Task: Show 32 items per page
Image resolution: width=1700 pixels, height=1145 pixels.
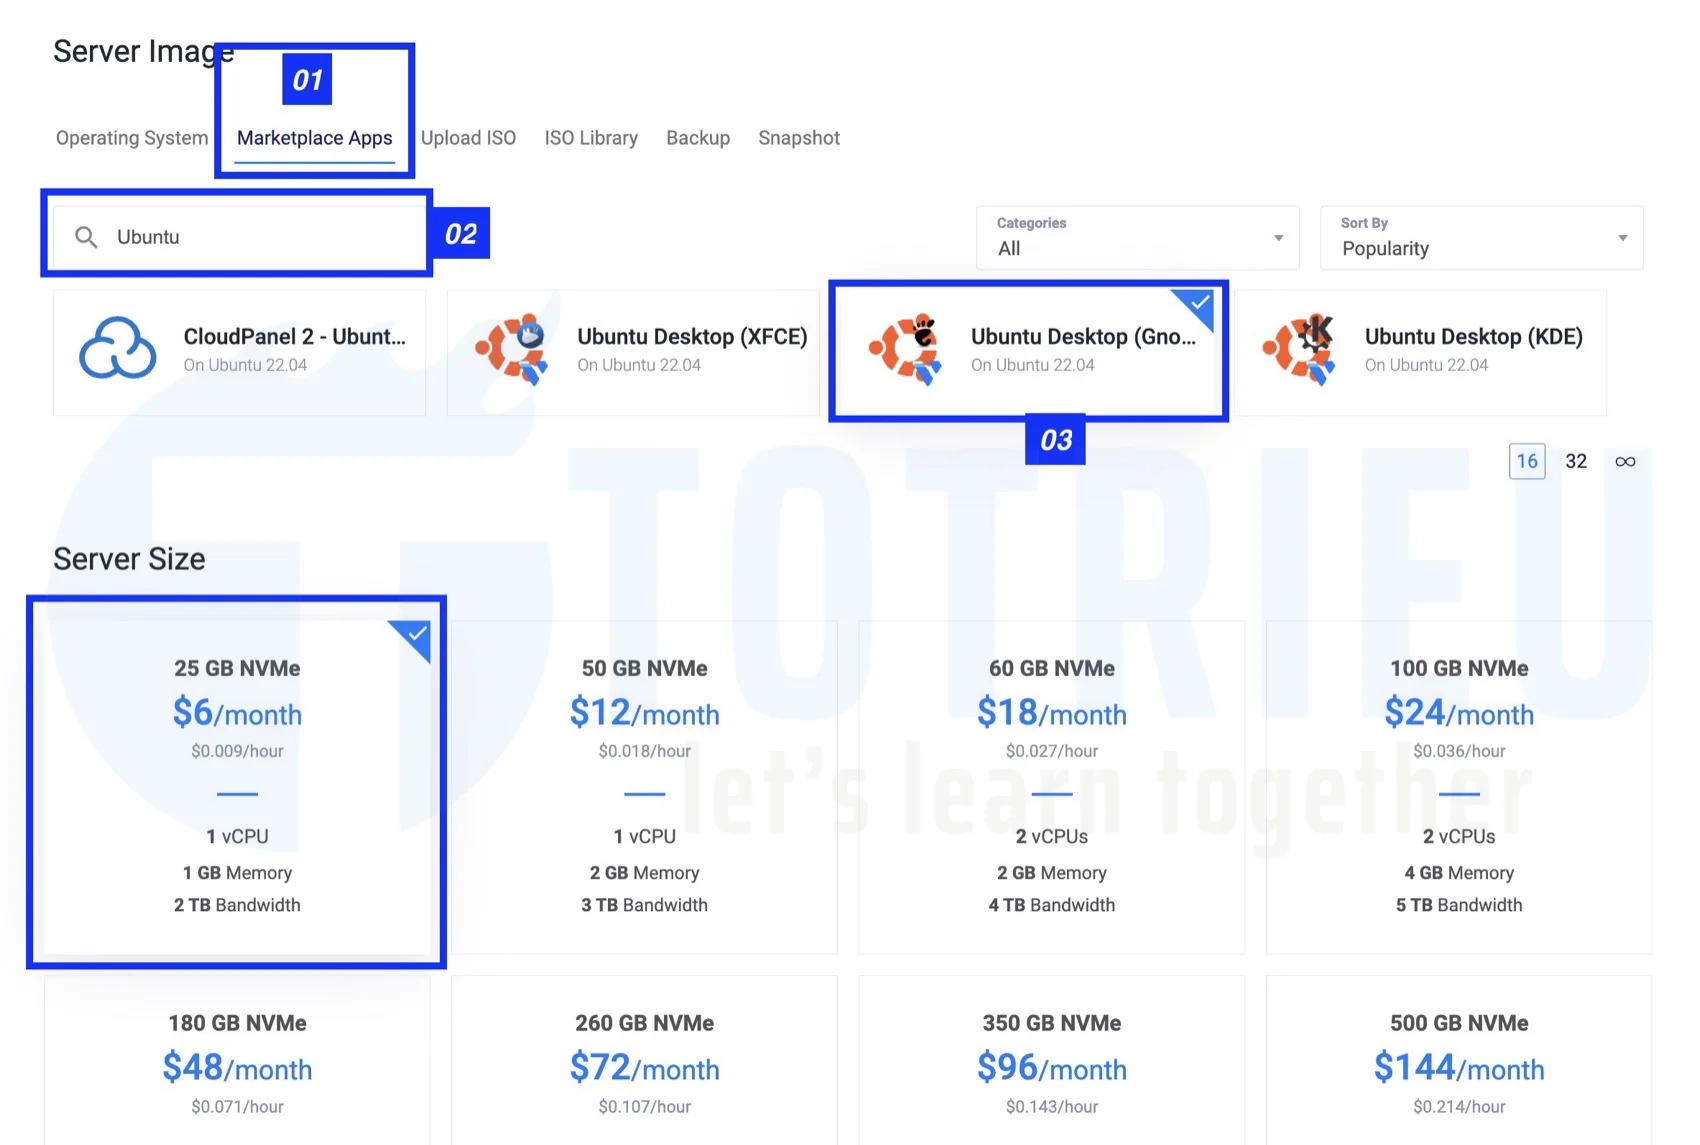Action: click(x=1576, y=461)
